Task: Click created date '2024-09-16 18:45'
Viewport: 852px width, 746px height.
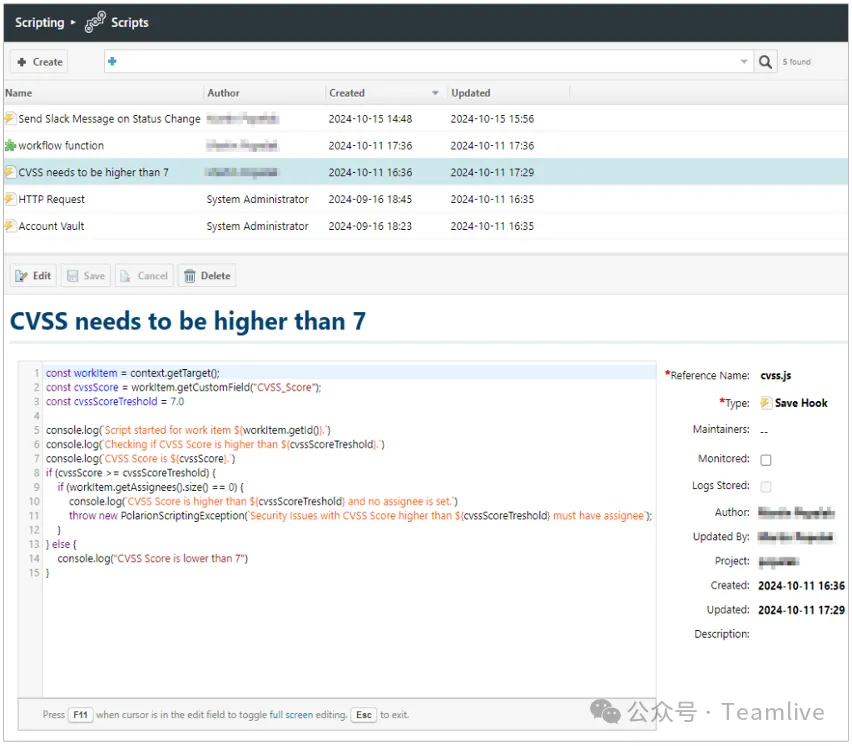Action: tap(370, 199)
